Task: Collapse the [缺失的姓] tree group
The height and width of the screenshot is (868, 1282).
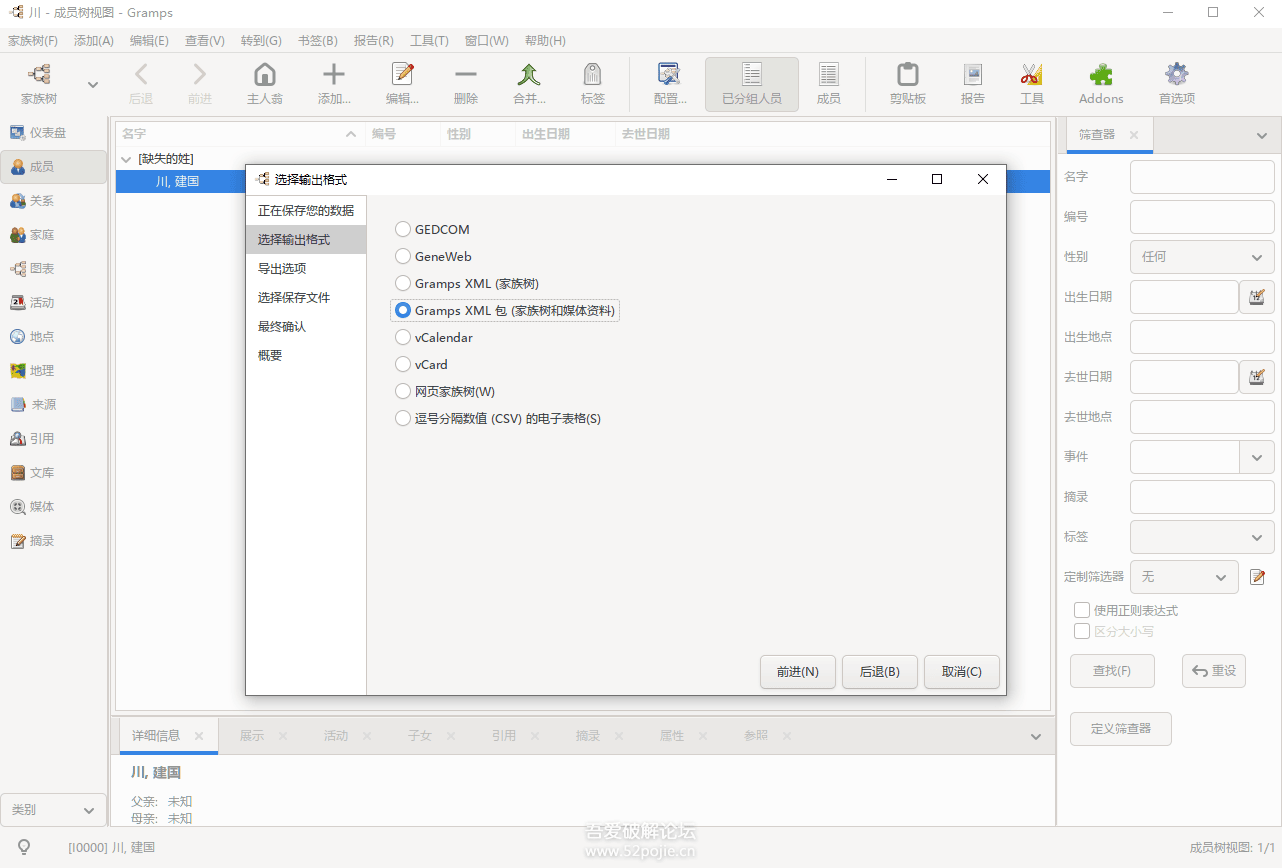Action: click(x=126, y=159)
